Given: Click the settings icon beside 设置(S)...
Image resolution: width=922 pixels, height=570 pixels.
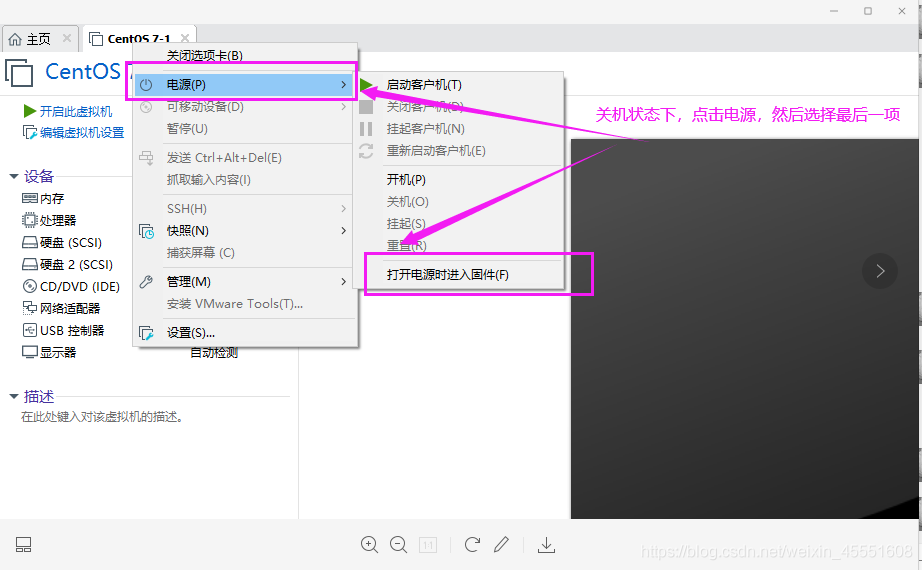Looking at the screenshot, I should click(146, 333).
